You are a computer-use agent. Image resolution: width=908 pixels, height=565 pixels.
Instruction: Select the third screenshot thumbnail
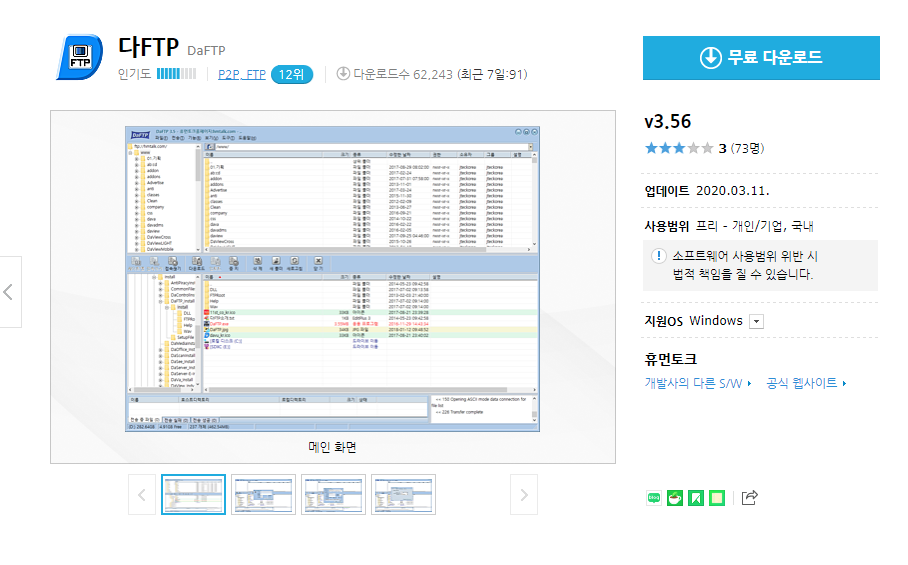pyautogui.click(x=334, y=494)
